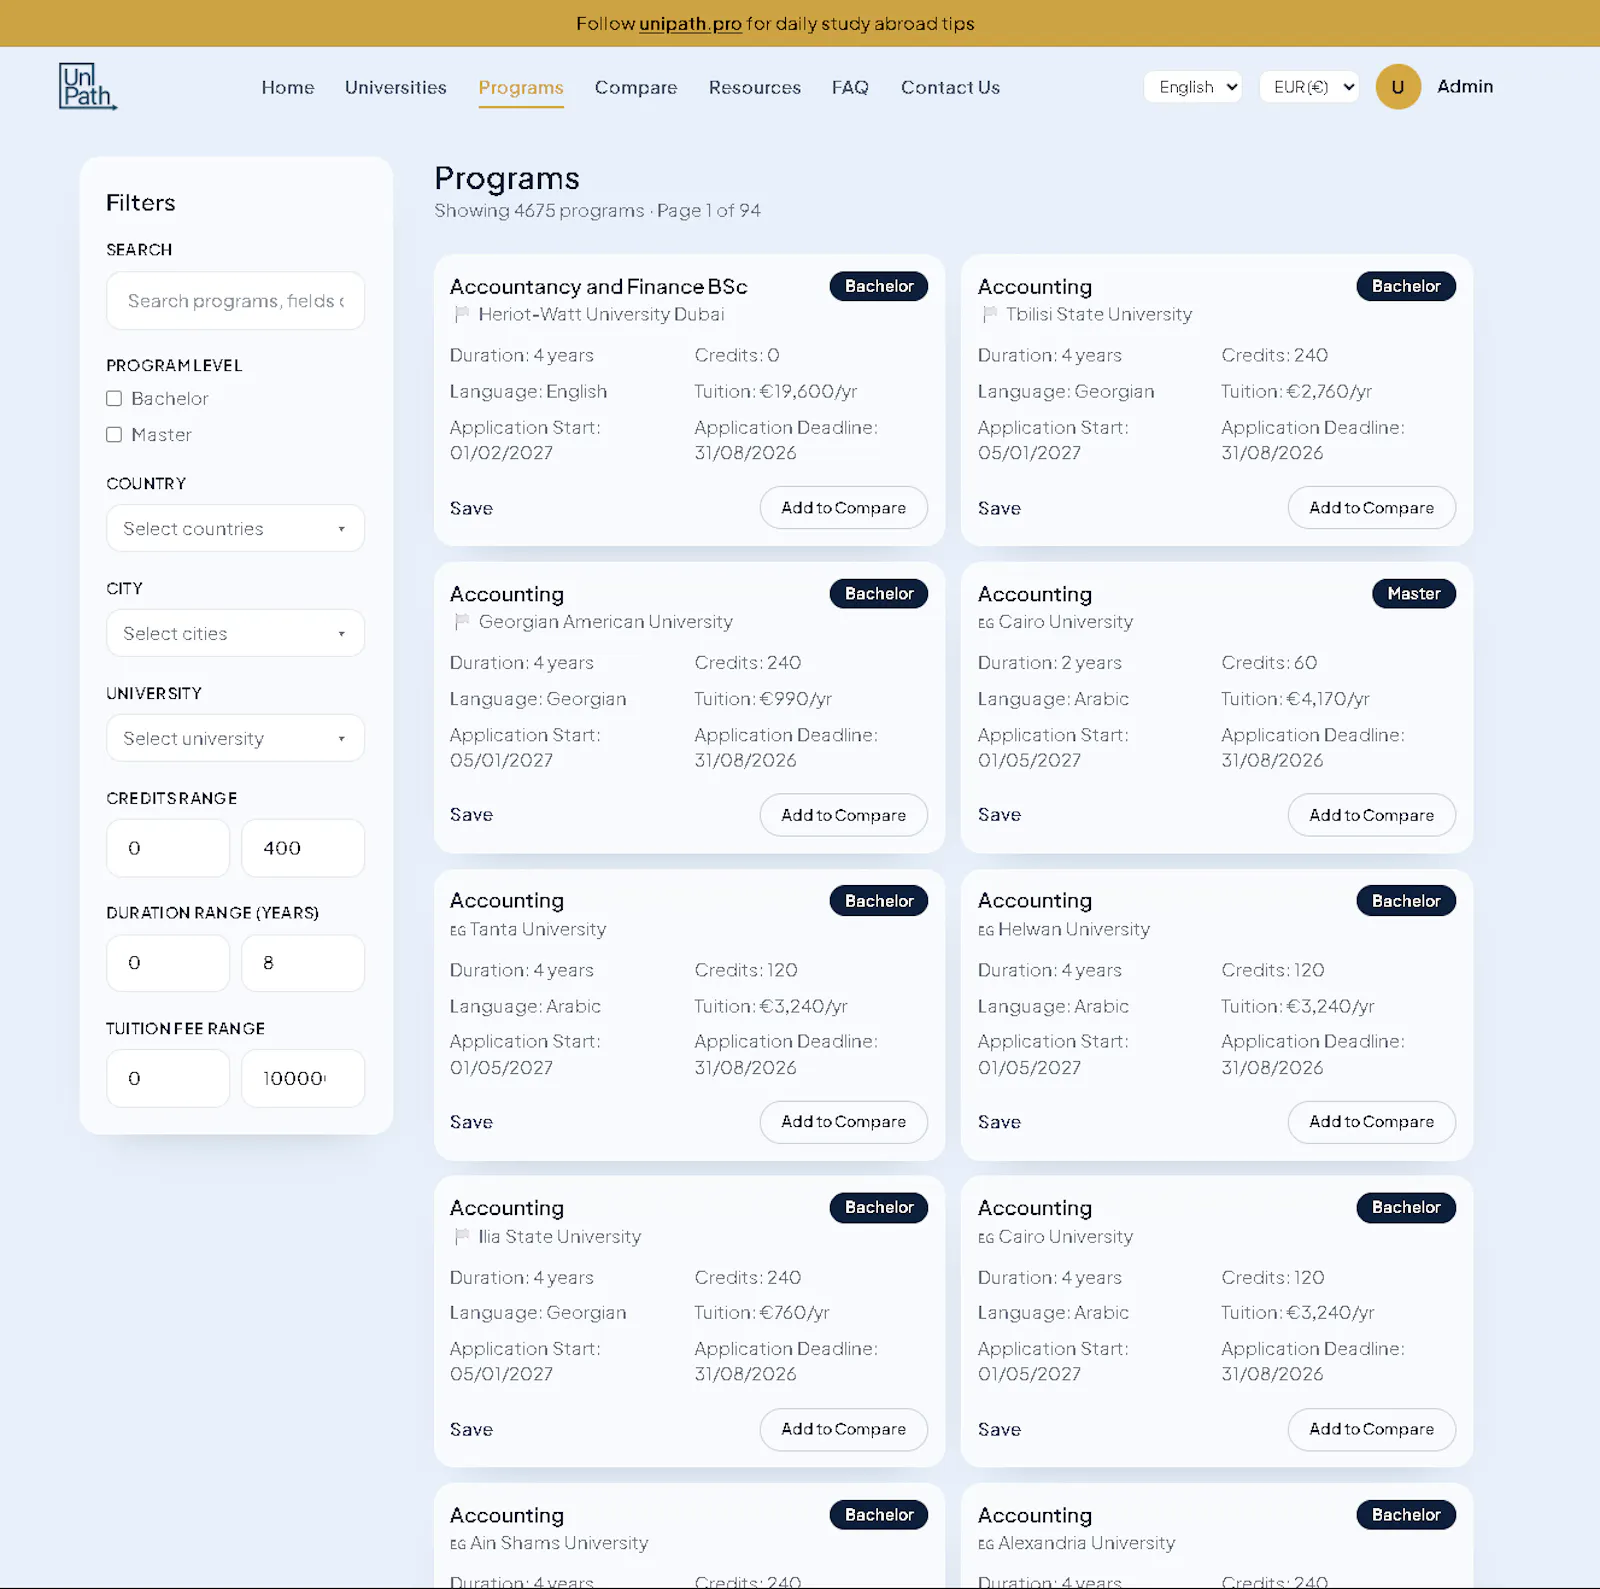
Task: Click flag icon beside Georgian American University
Action: pos(462,622)
